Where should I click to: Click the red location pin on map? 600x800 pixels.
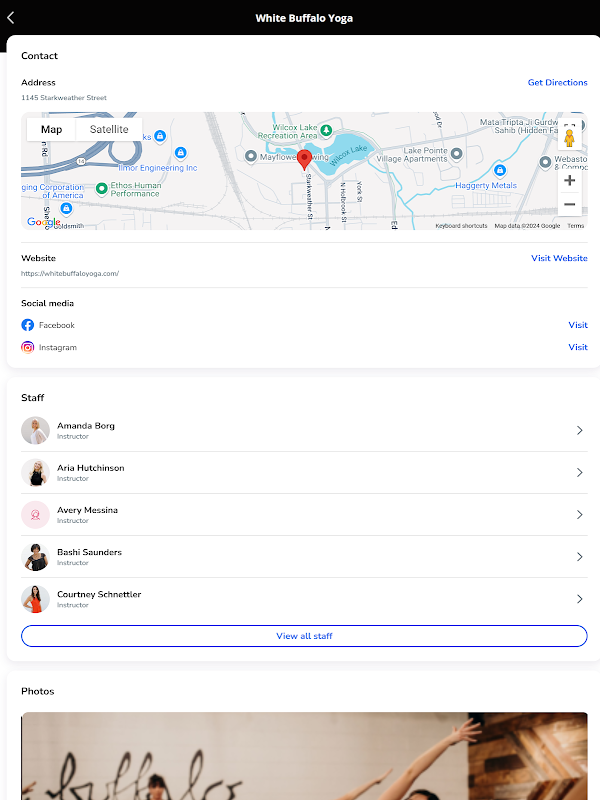point(305,160)
